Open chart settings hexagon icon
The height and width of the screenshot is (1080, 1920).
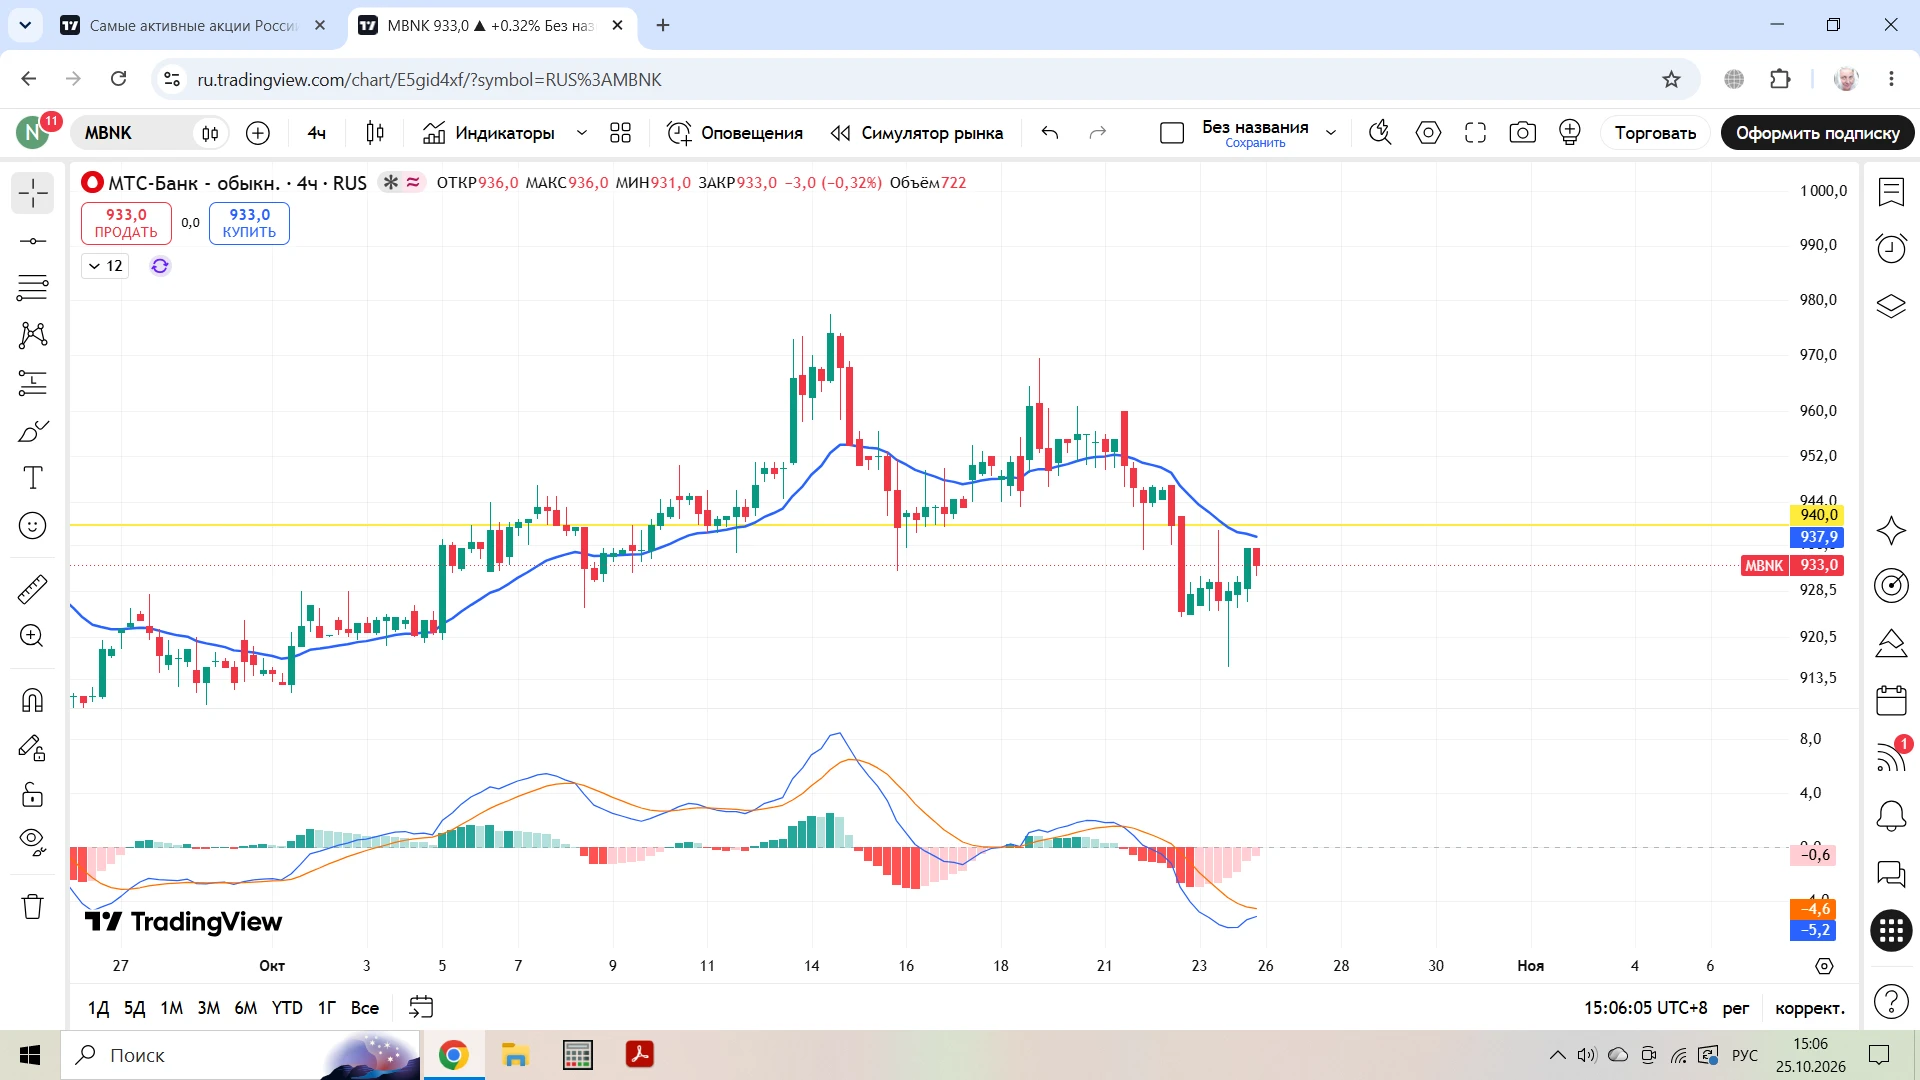(1428, 133)
